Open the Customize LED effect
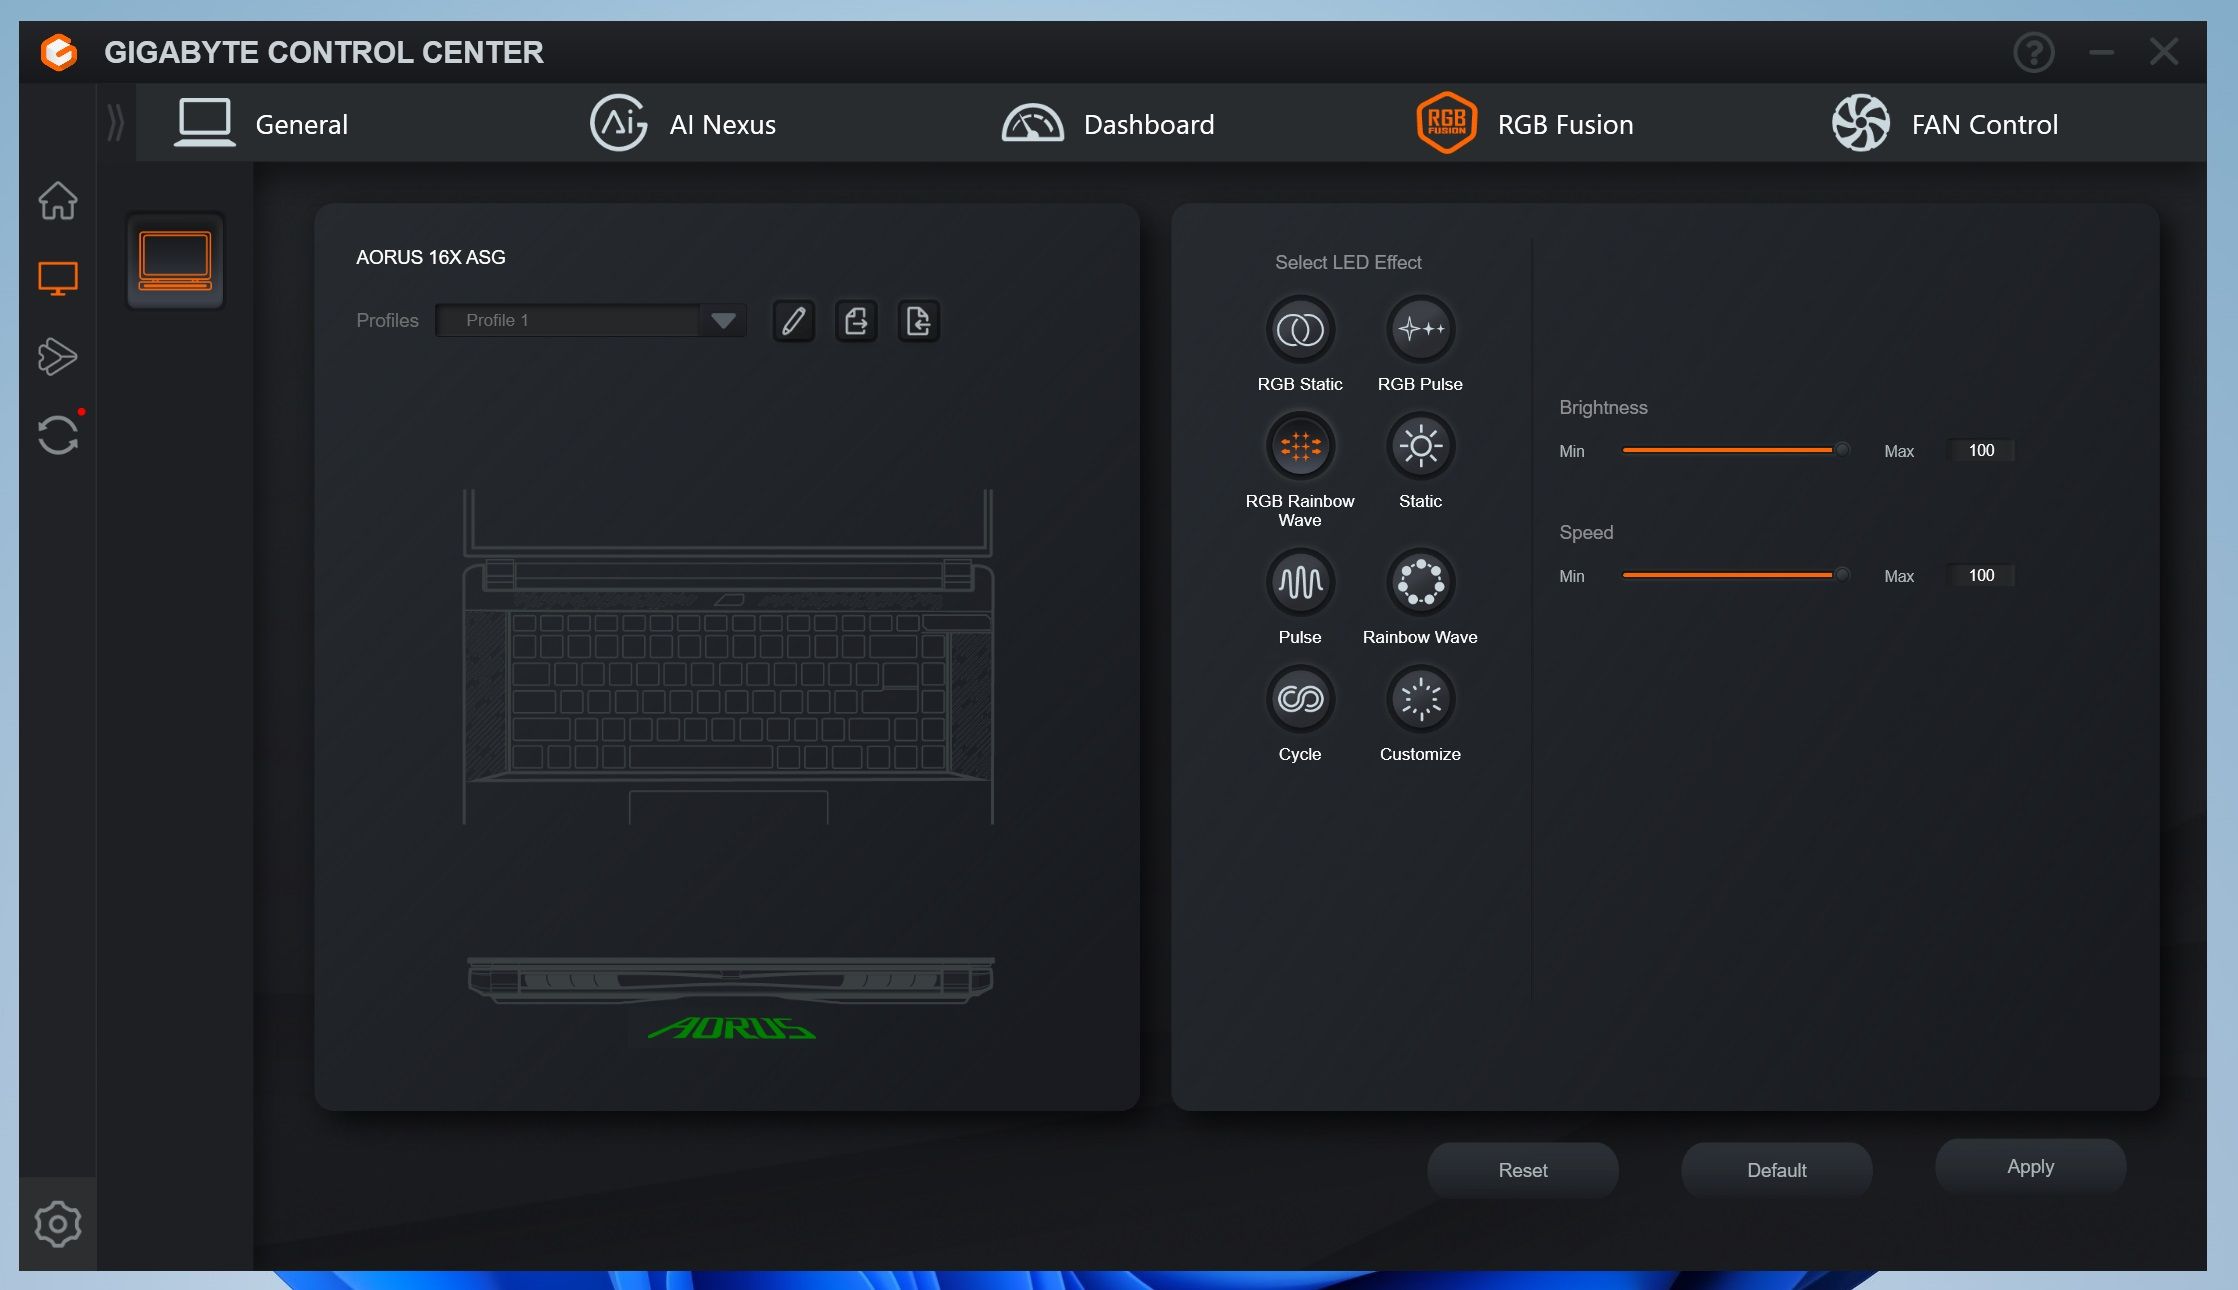 [x=1420, y=699]
